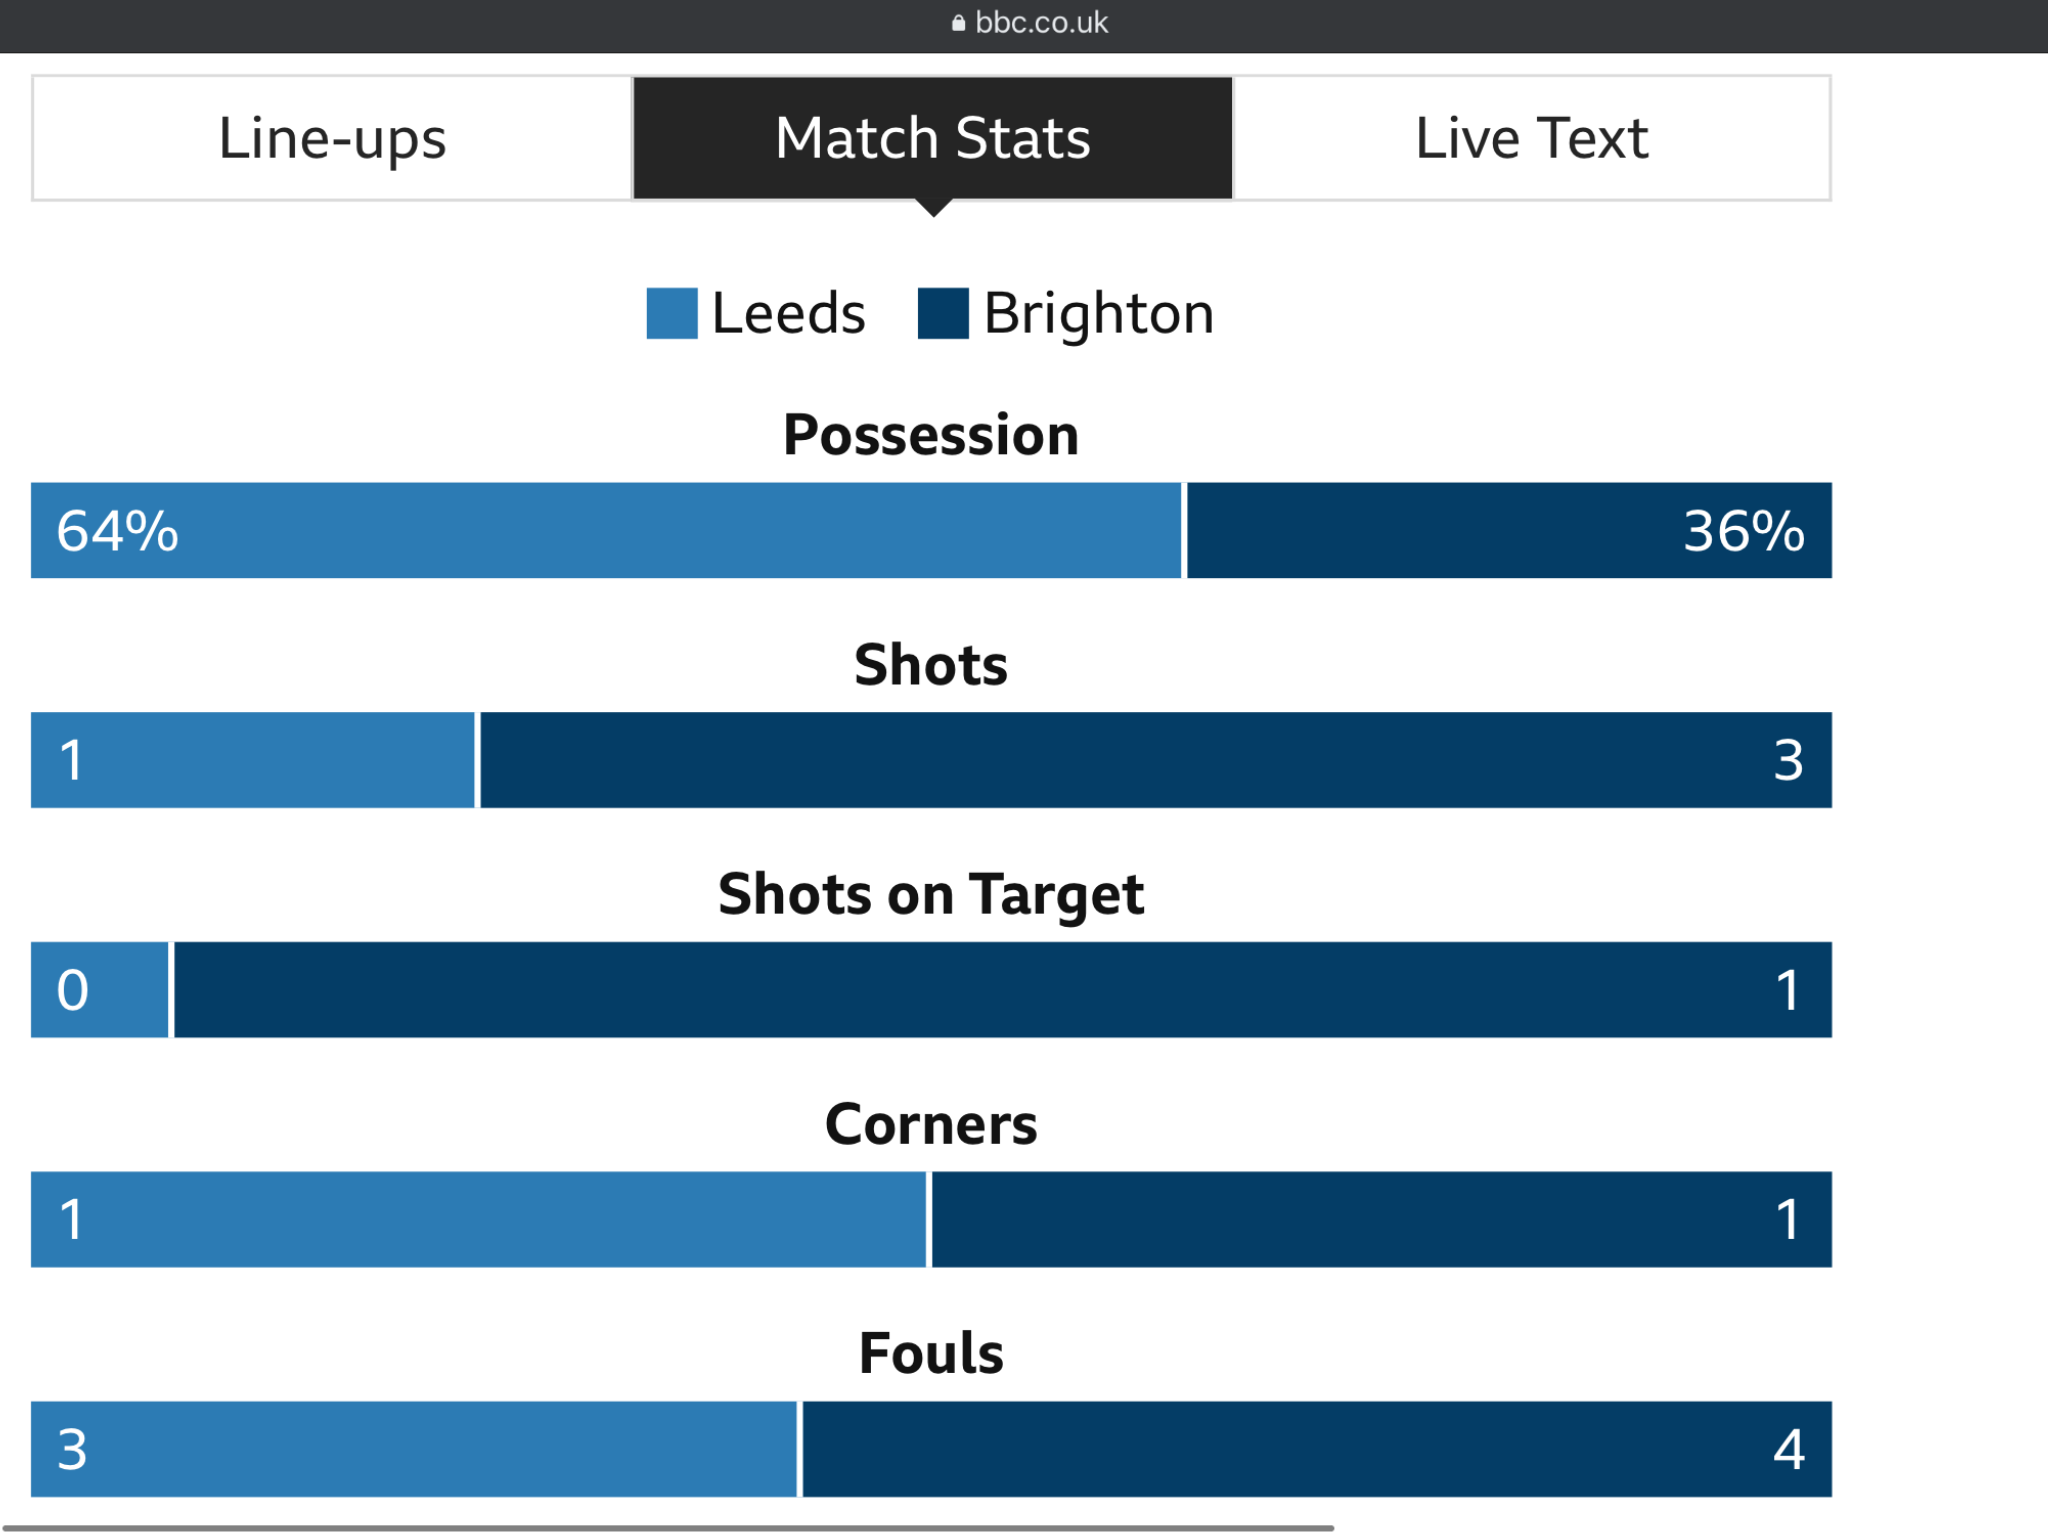This screenshot has width=2048, height=1536.
Task: Click the Brighton Fouls bar showing 4
Action: pyautogui.click(x=1317, y=1449)
